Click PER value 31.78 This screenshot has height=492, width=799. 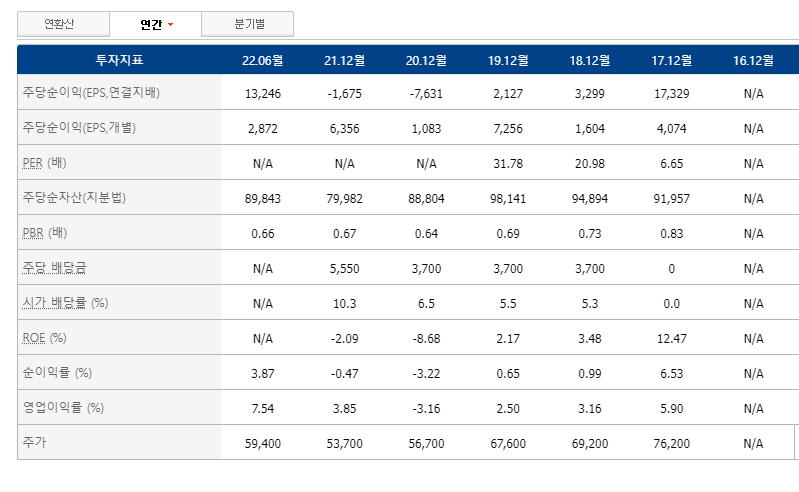click(x=508, y=164)
